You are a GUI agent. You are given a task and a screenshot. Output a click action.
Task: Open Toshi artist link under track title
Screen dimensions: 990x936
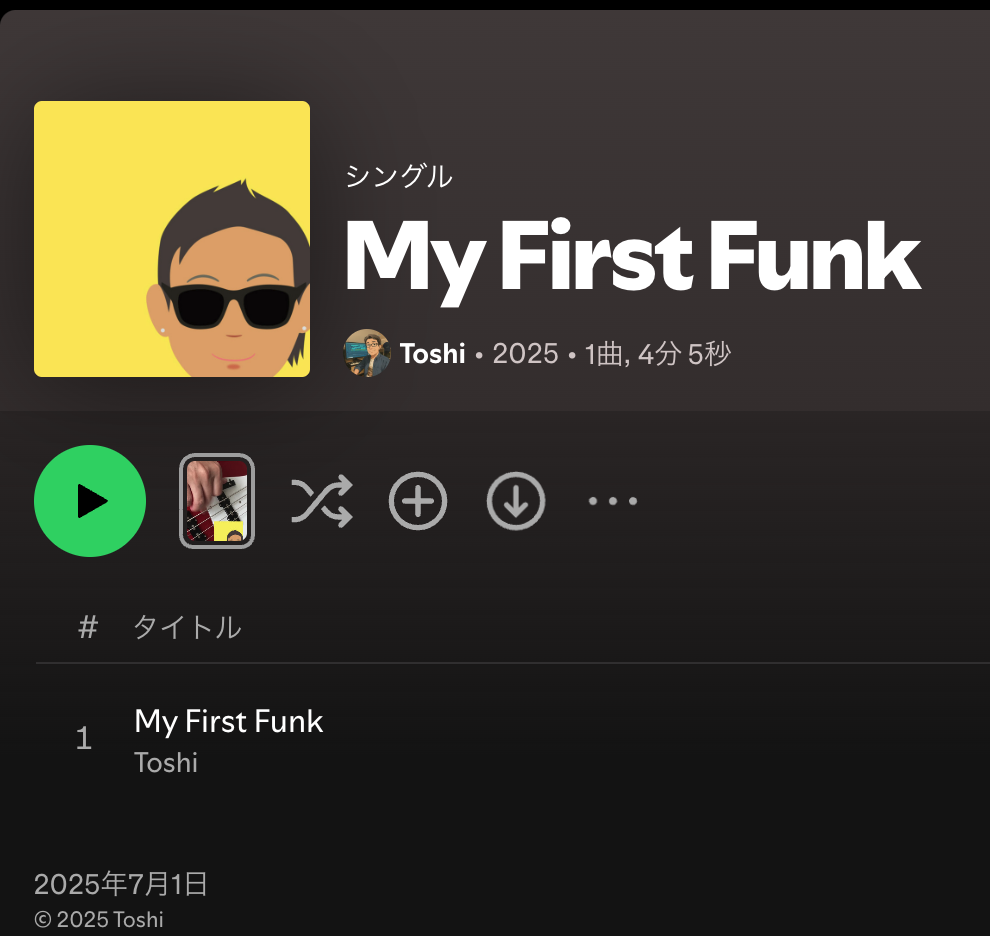pyautogui.click(x=166, y=762)
